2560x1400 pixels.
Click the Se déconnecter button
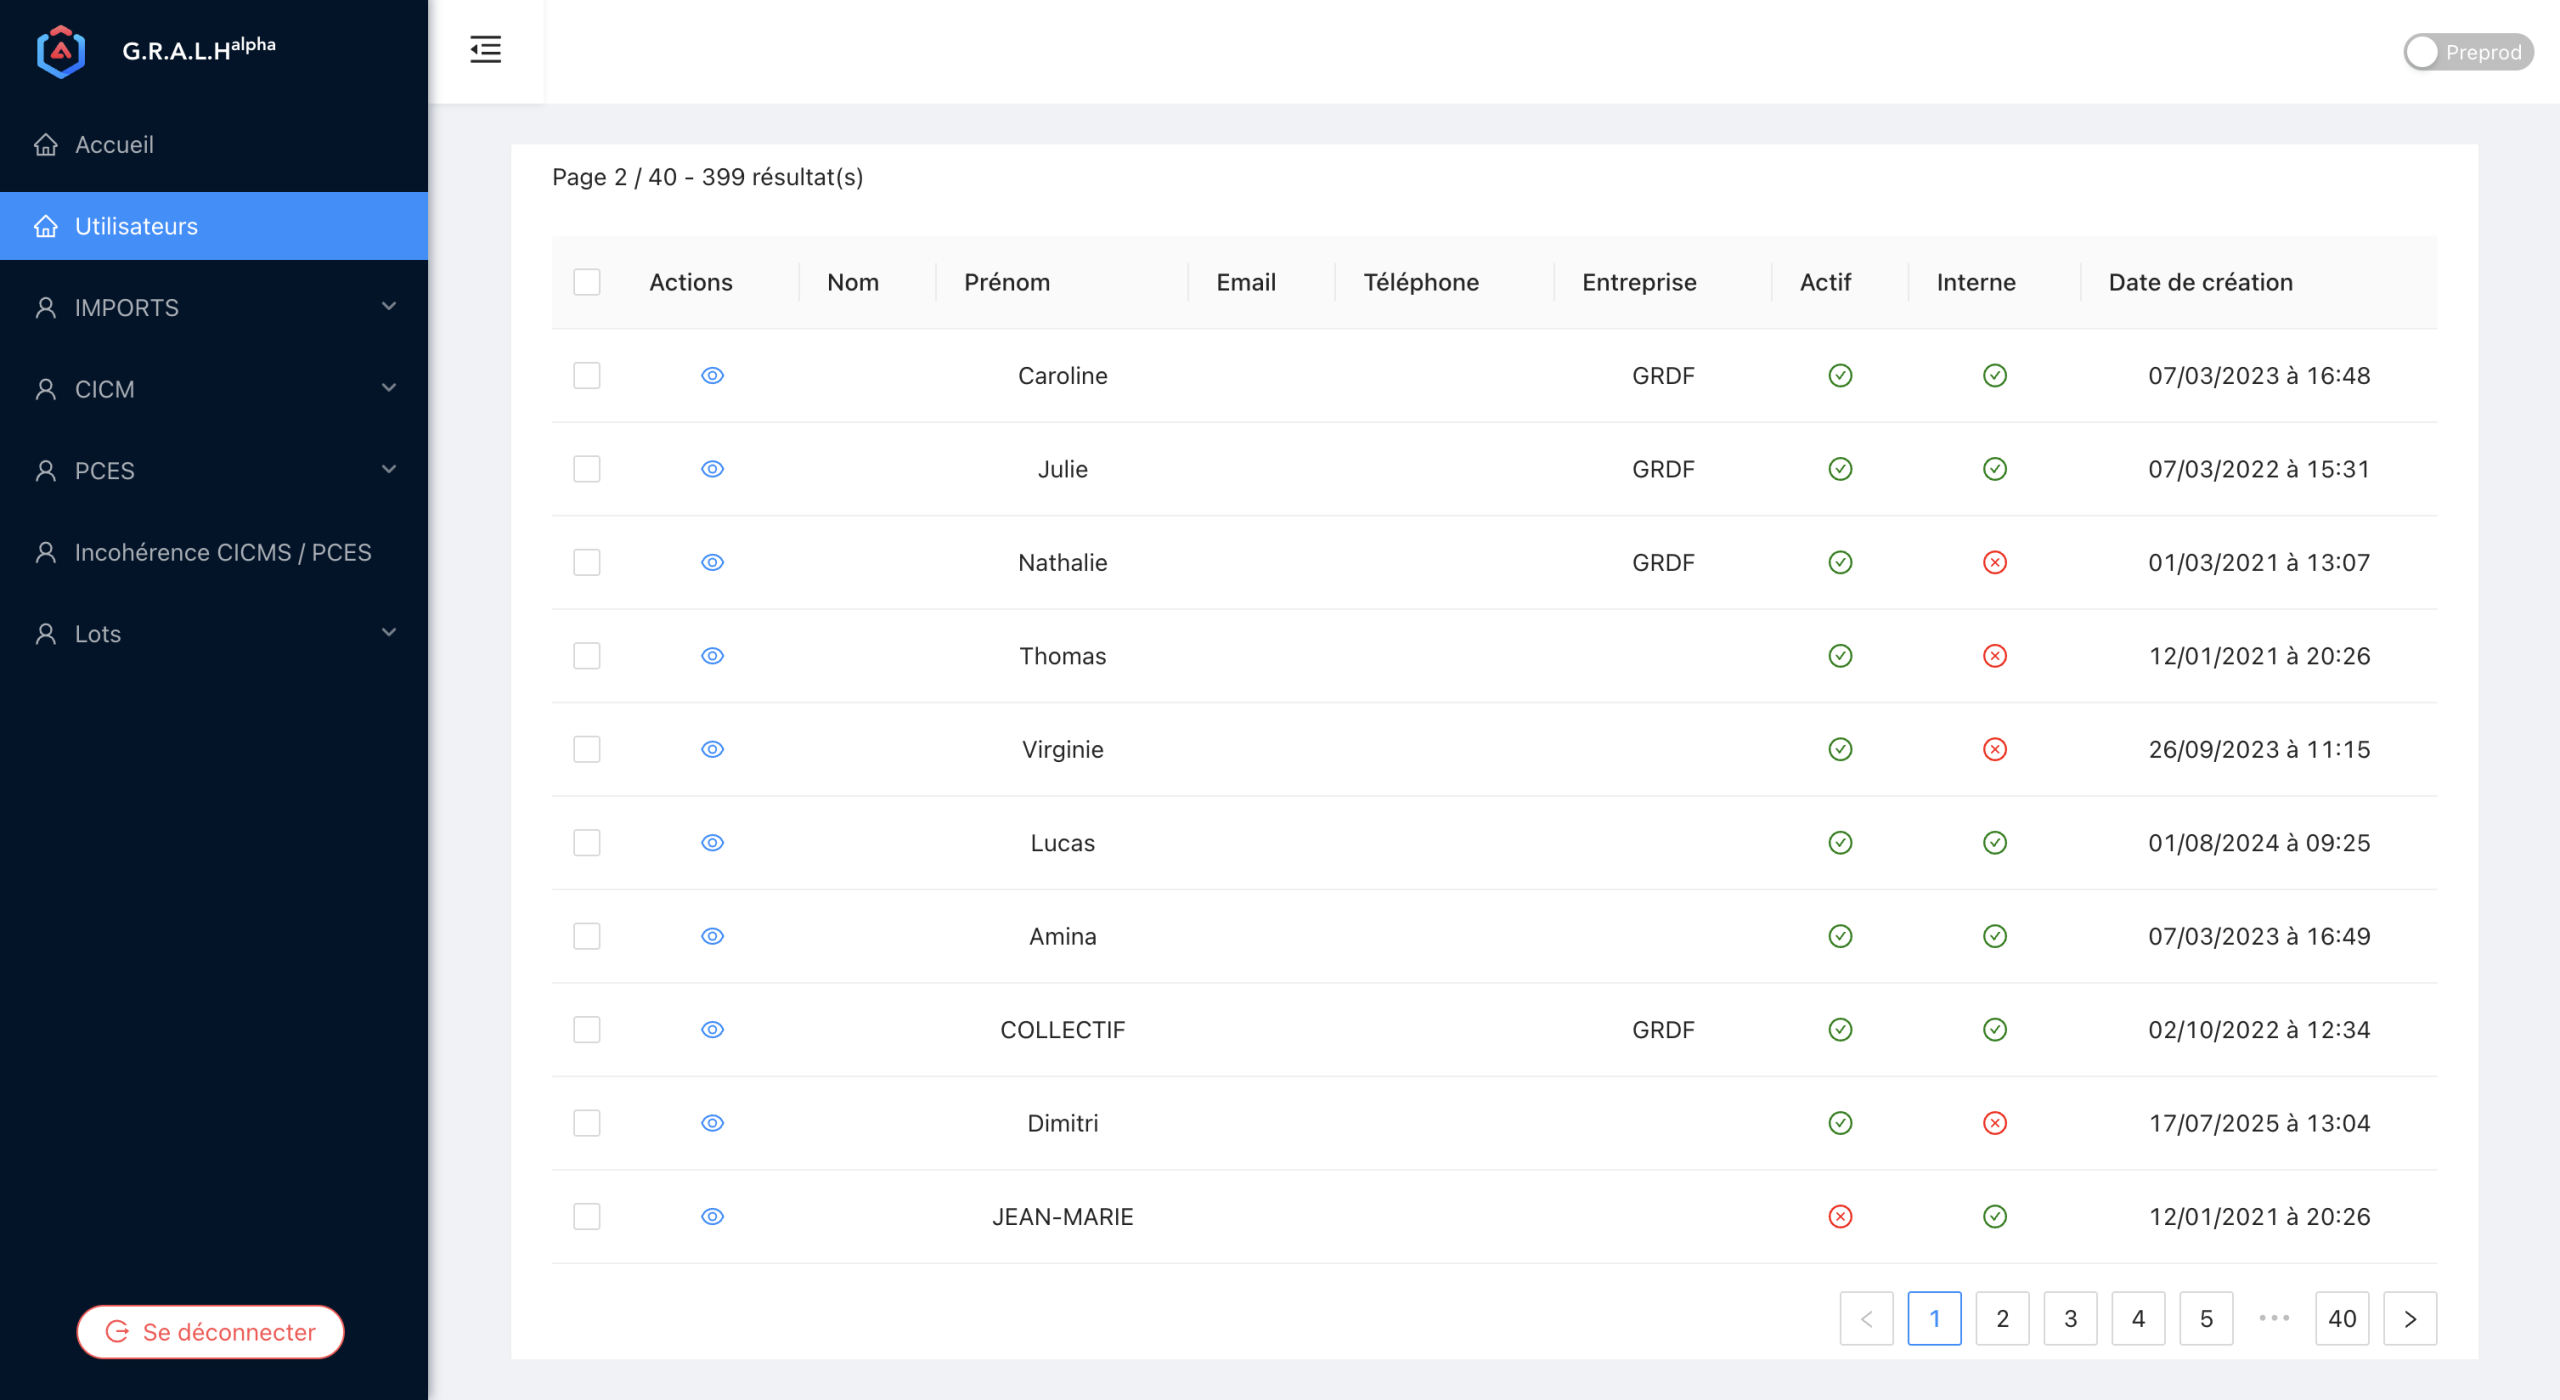(x=210, y=1332)
